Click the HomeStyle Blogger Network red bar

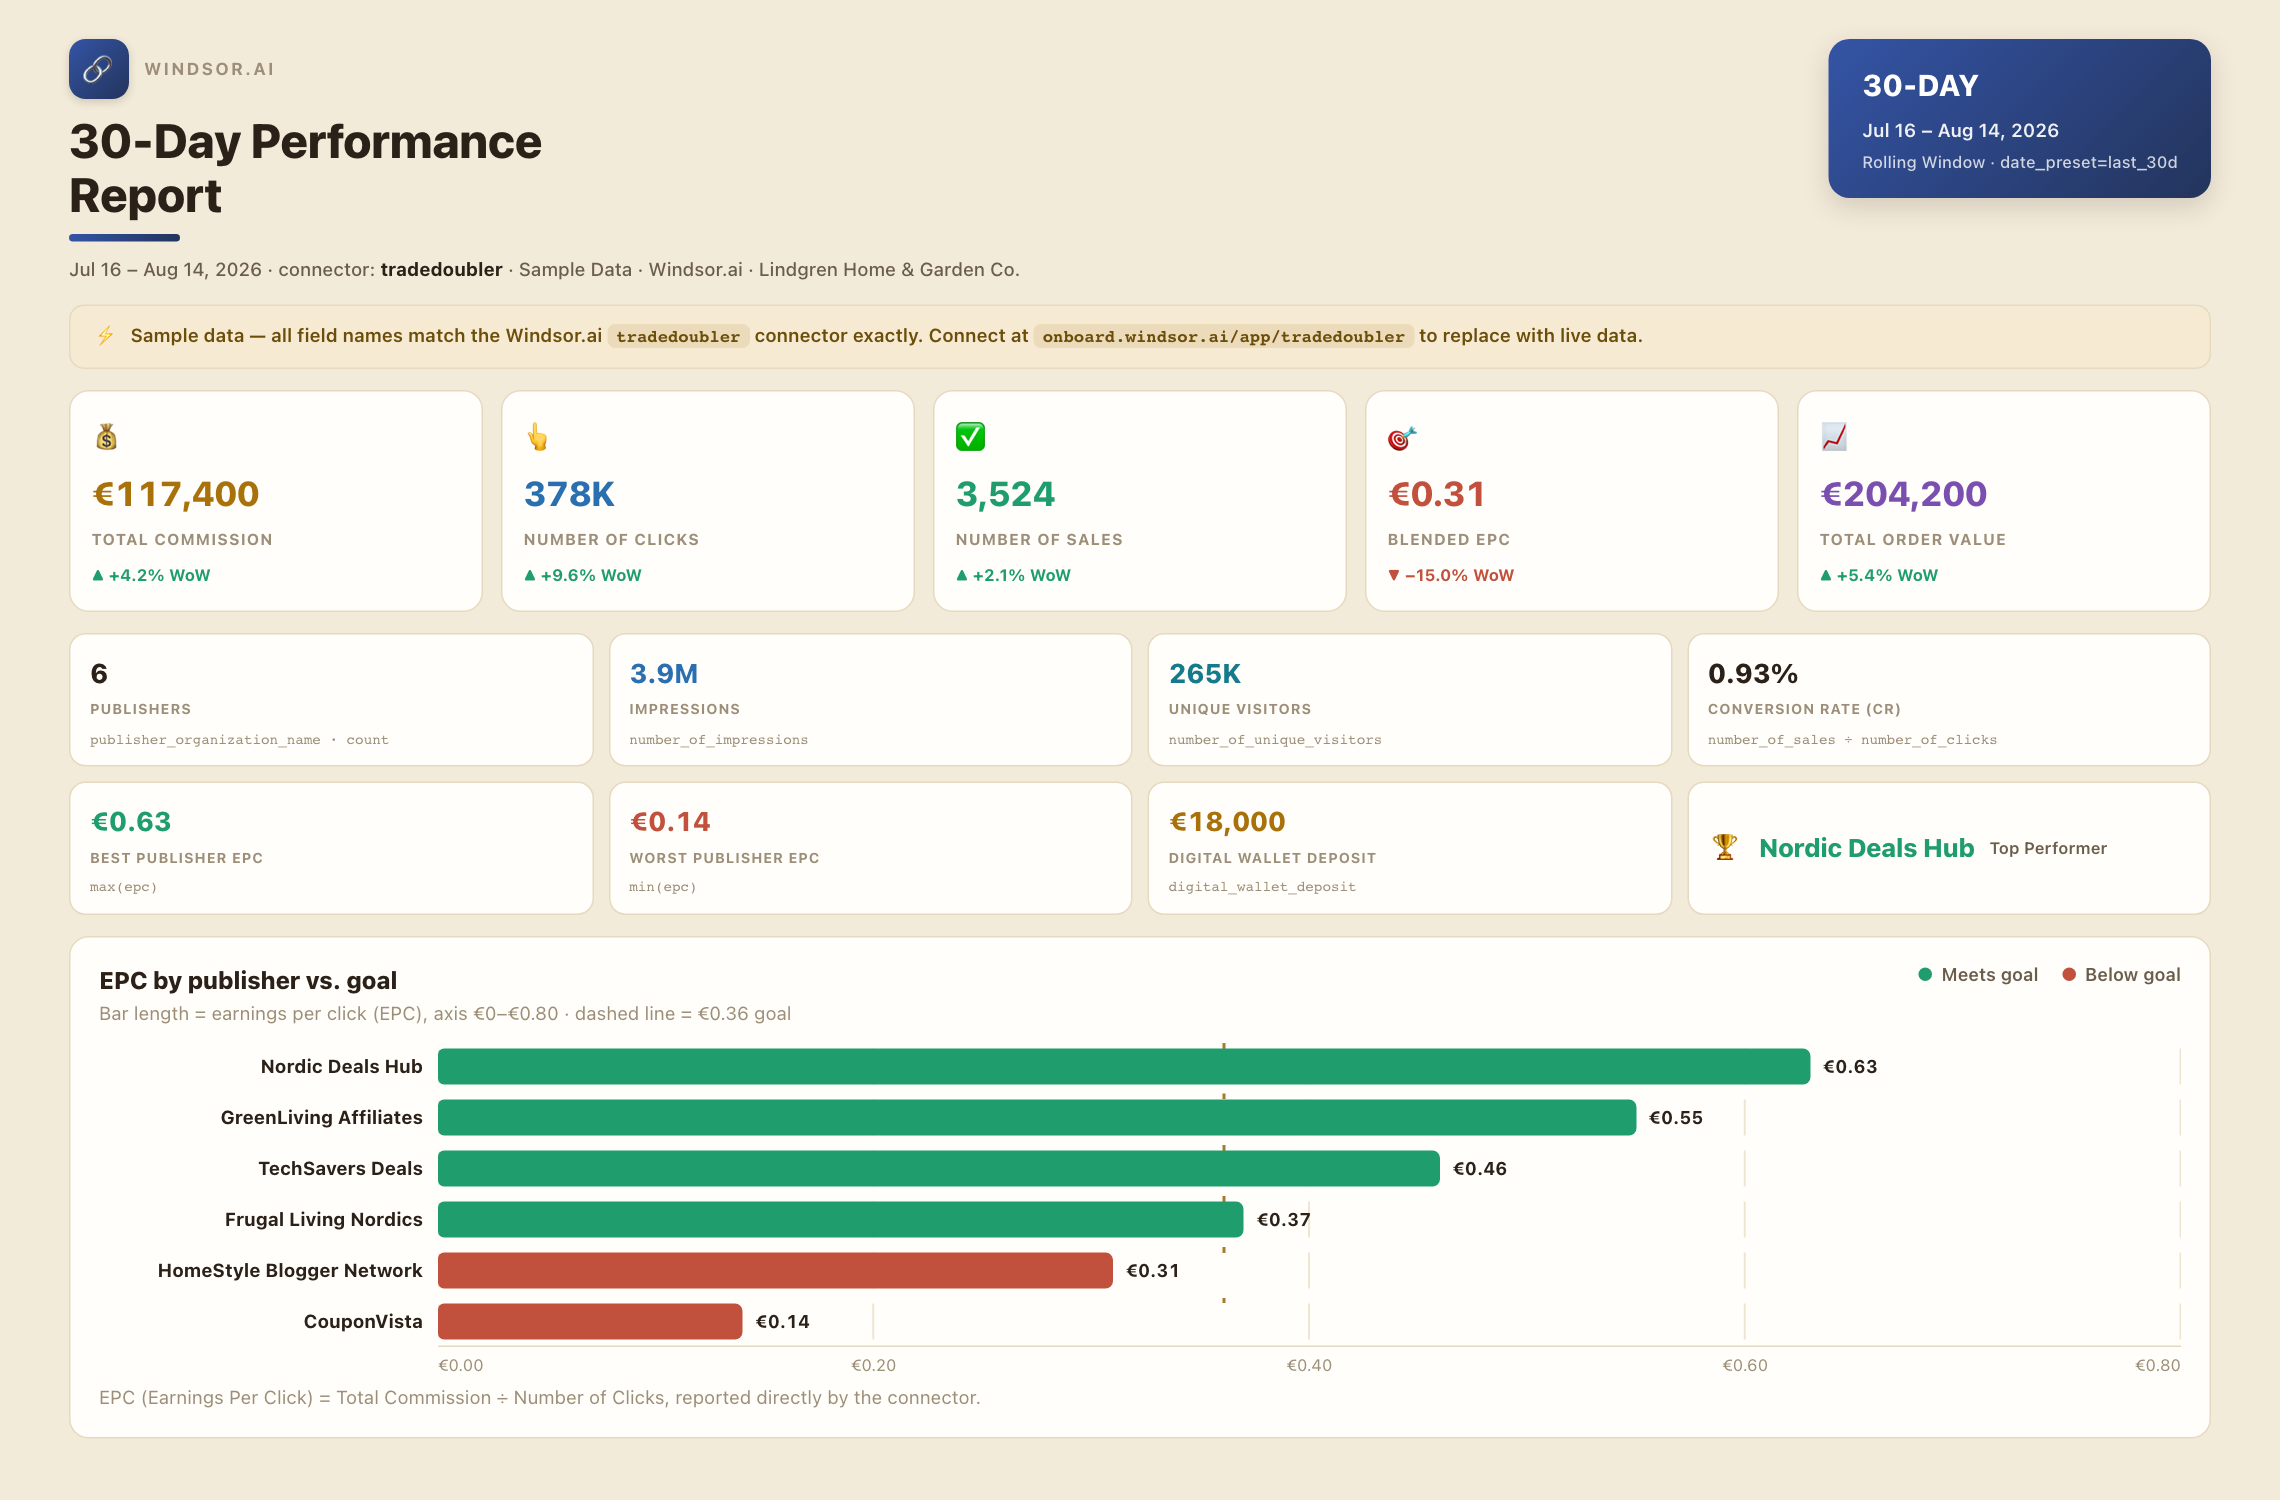tap(775, 1270)
